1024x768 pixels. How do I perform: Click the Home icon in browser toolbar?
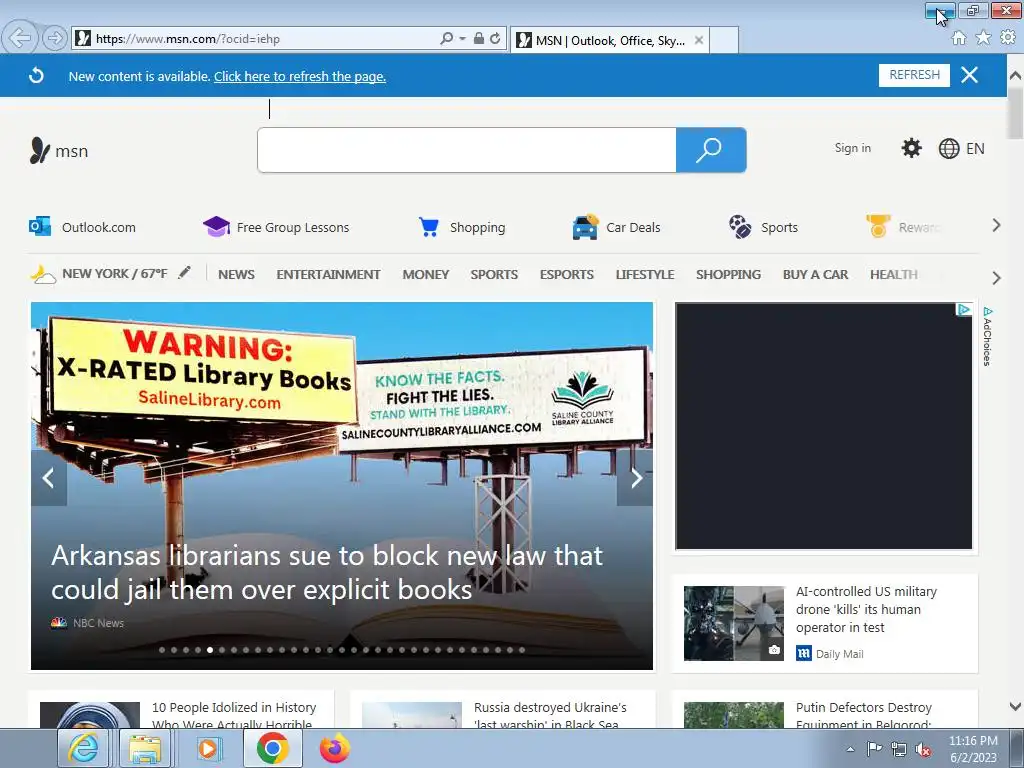[959, 38]
